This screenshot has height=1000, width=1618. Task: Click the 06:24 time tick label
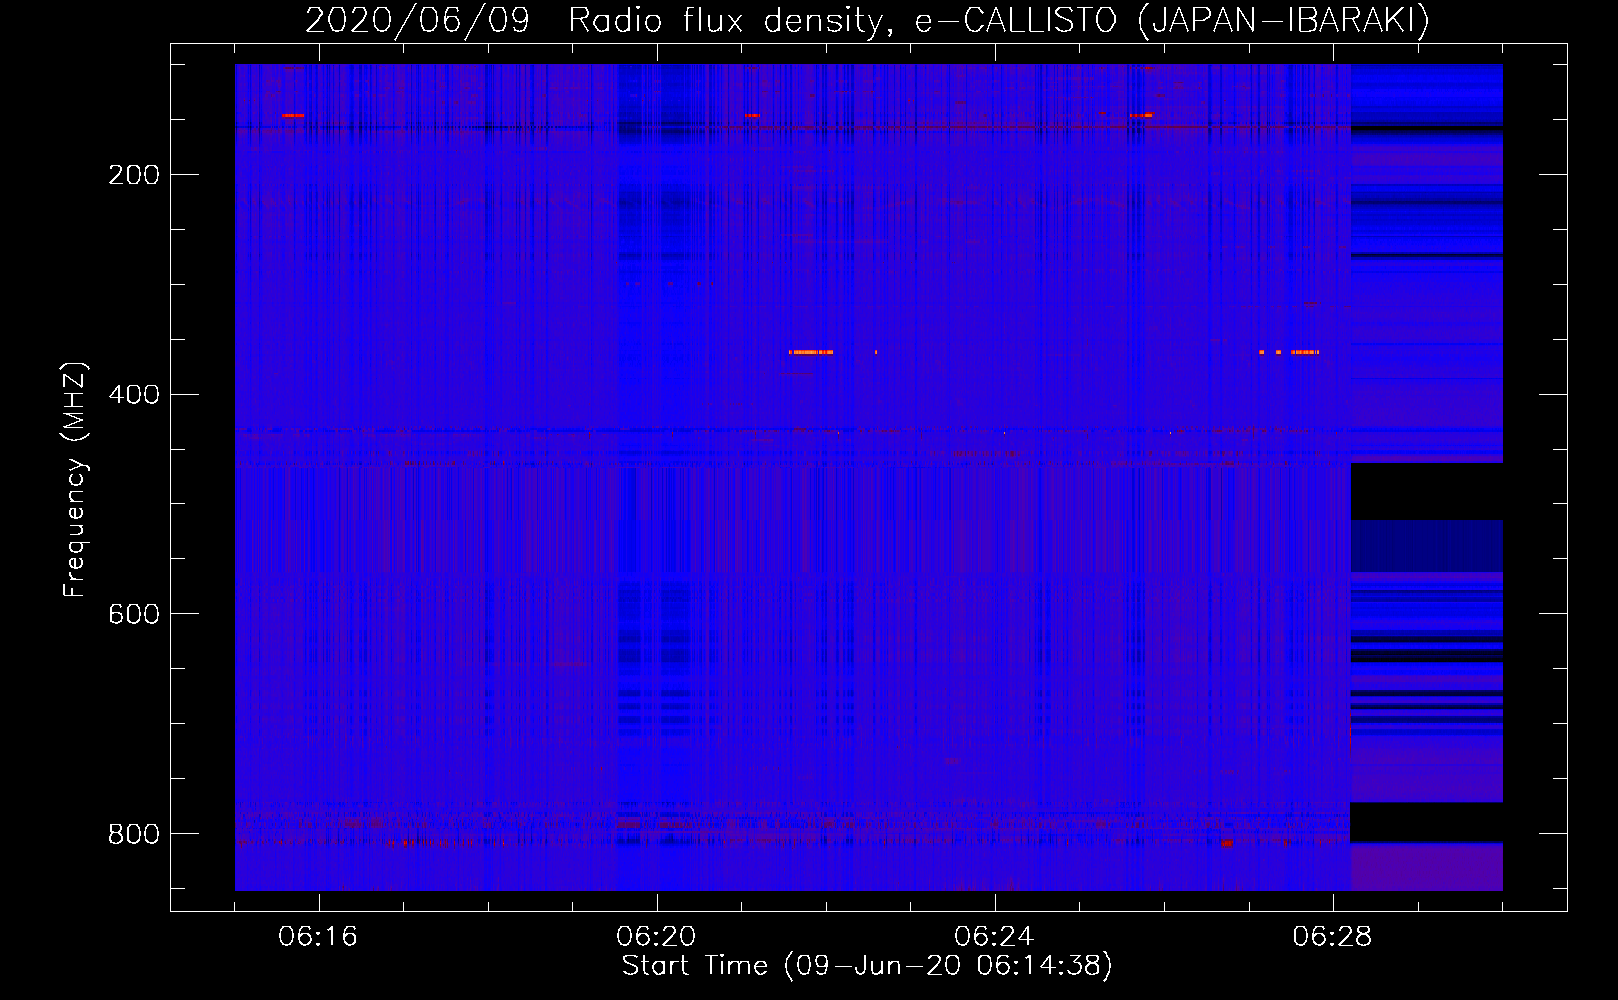pos(994,937)
